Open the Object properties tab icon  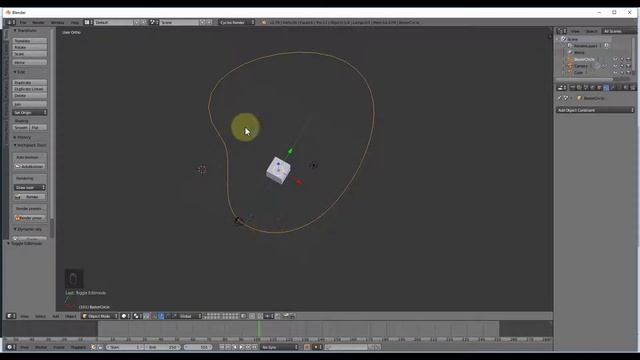pyautogui.click(x=600, y=88)
